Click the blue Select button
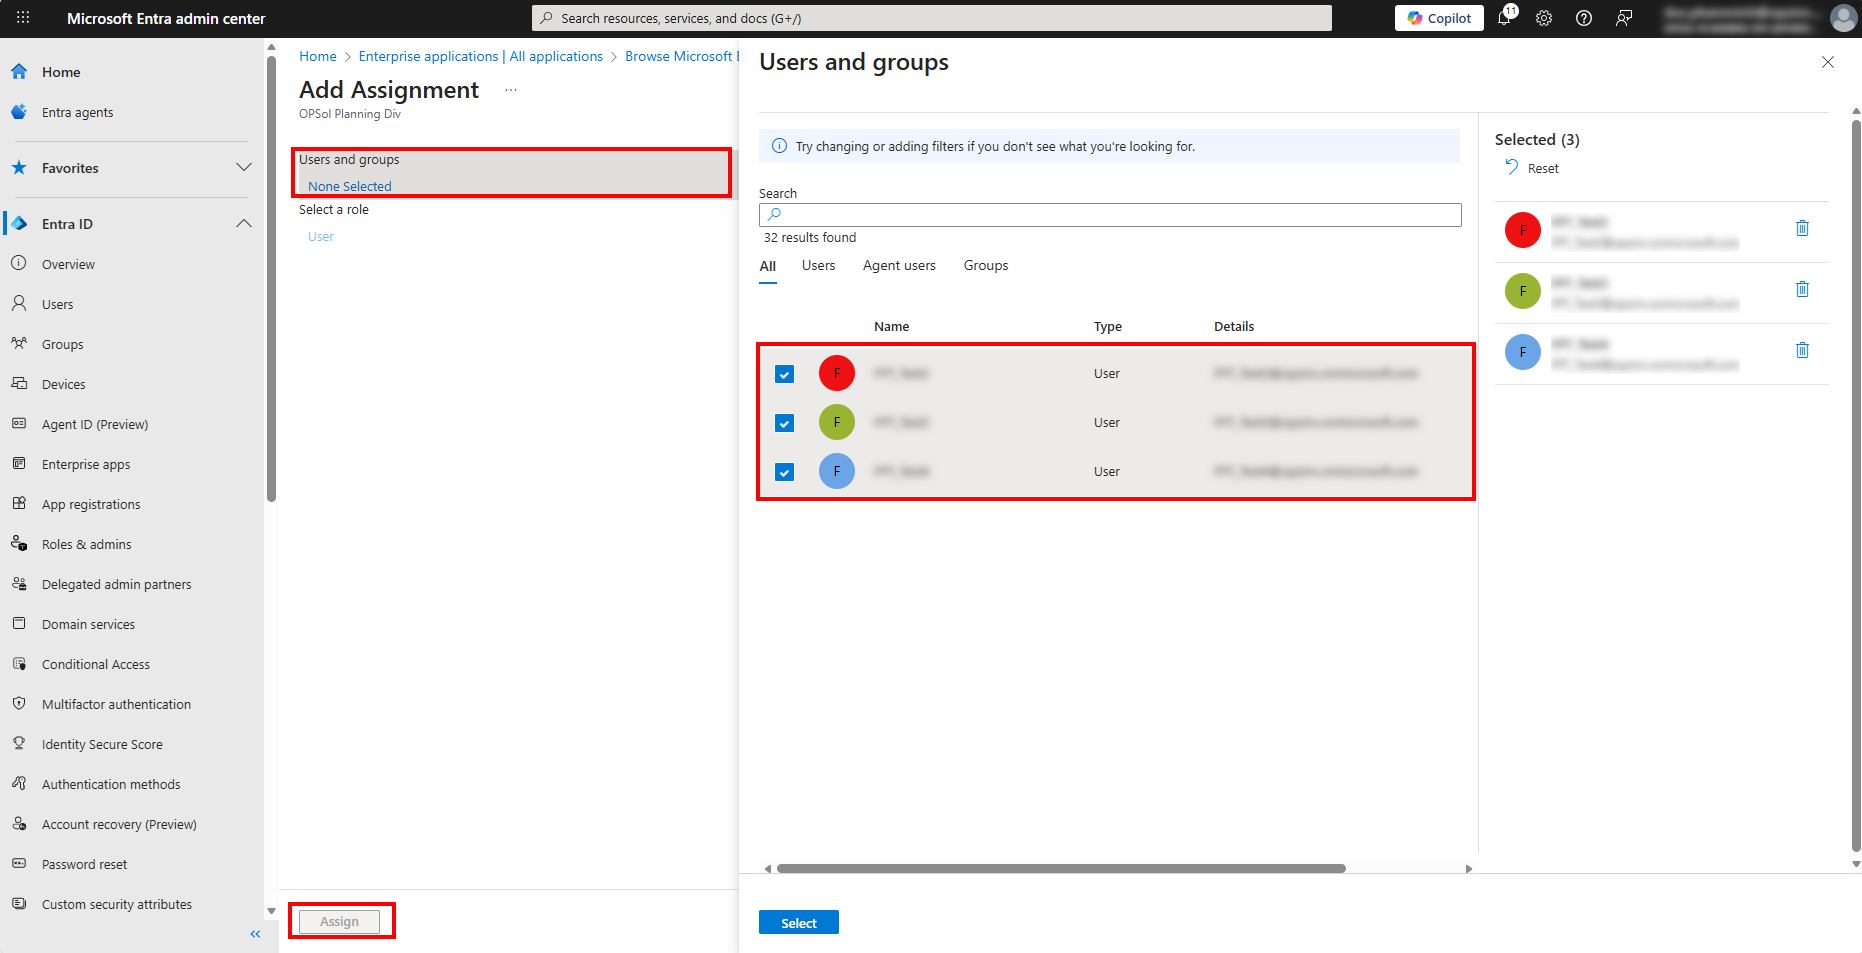Image resolution: width=1862 pixels, height=953 pixels. [x=798, y=923]
